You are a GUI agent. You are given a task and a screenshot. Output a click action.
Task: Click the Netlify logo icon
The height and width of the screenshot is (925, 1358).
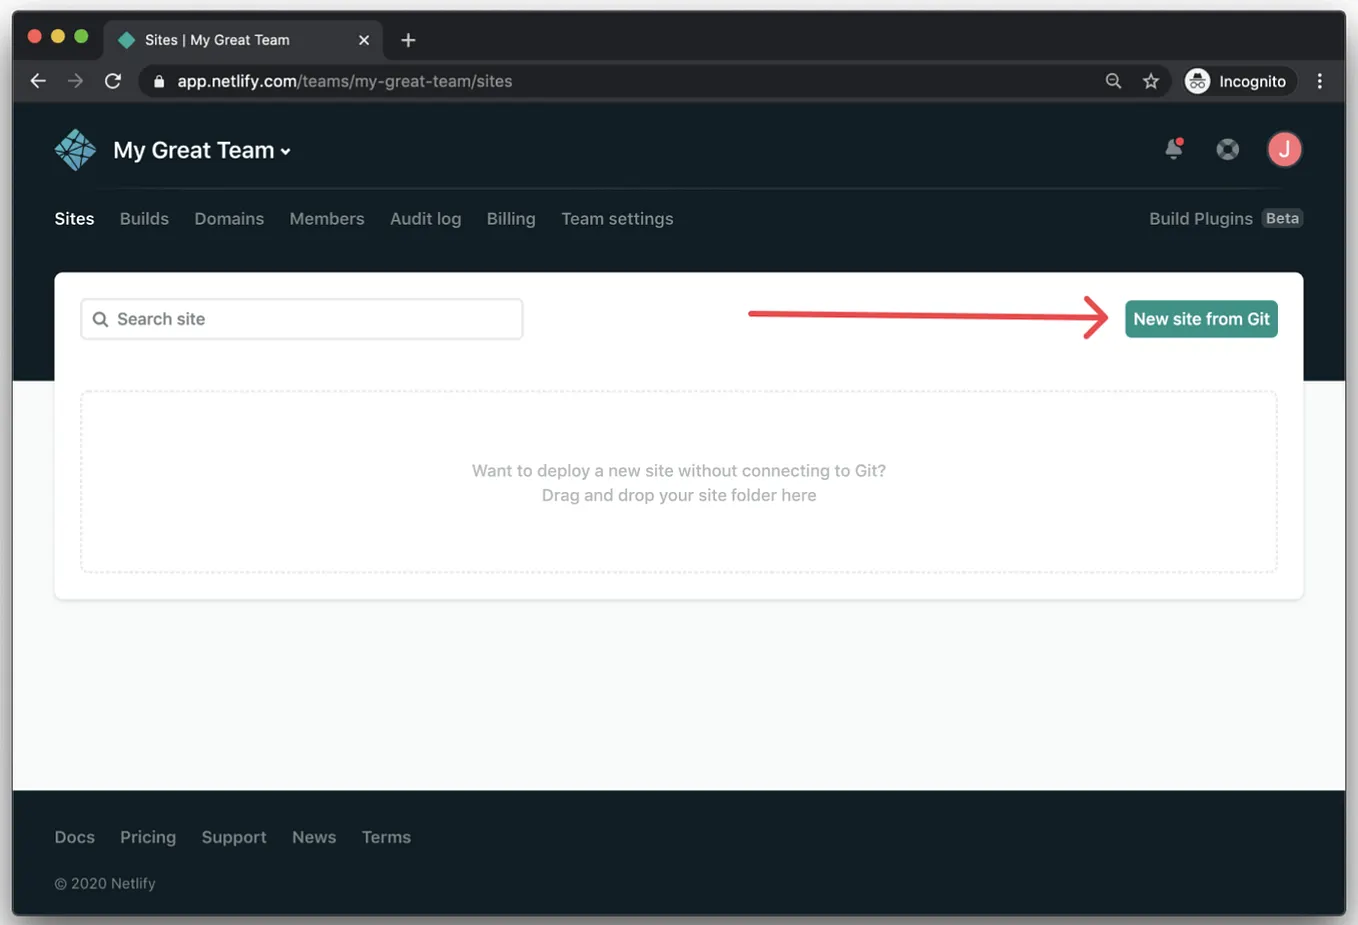coord(75,150)
